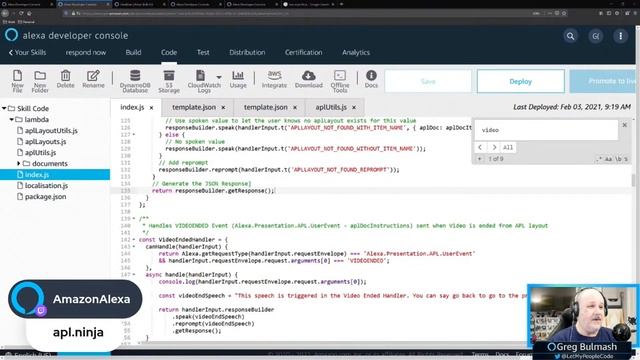Toggle search in selection option
The height and width of the screenshot is (360, 640).
tap(626, 159)
